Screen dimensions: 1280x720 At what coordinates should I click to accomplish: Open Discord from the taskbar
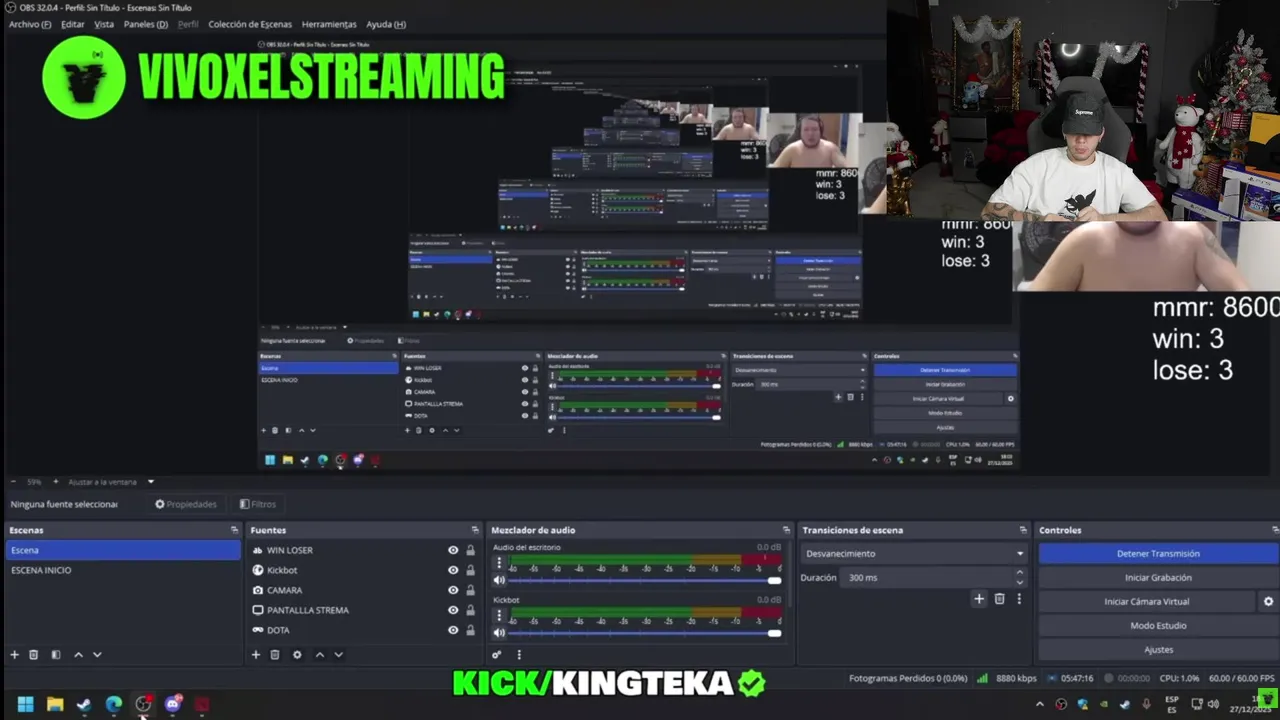[172, 704]
